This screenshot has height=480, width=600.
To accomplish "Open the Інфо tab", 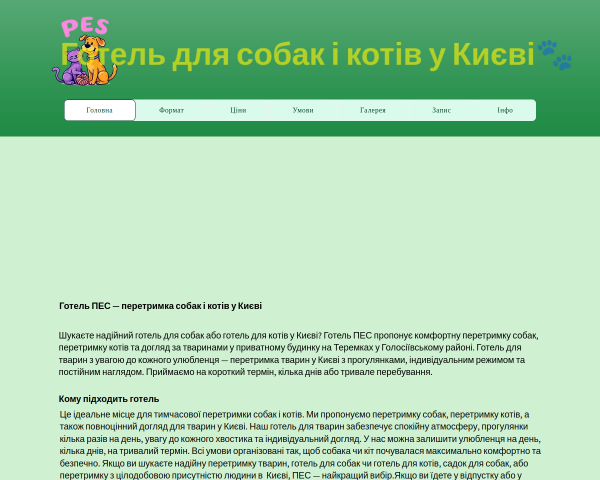I will (505, 110).
